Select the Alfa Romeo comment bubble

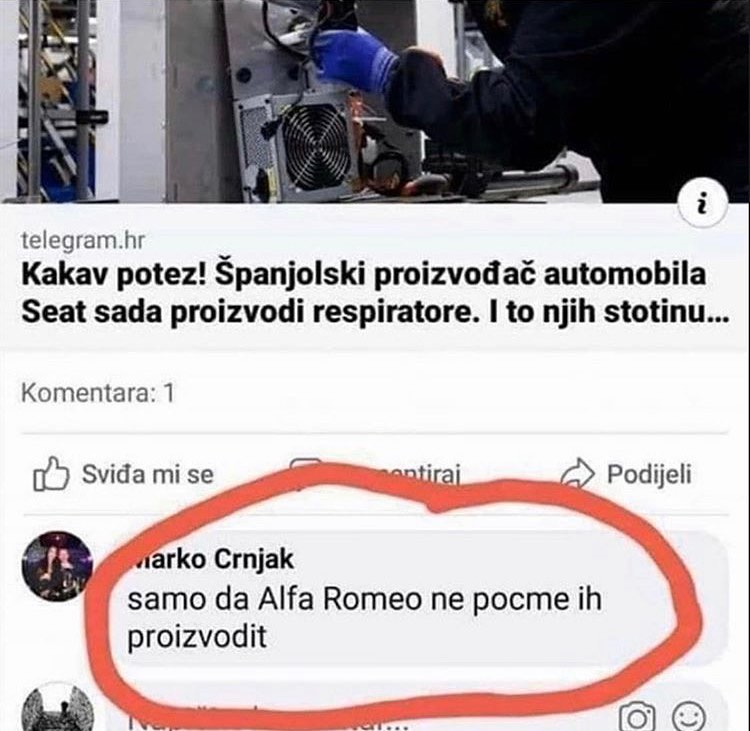point(421,598)
